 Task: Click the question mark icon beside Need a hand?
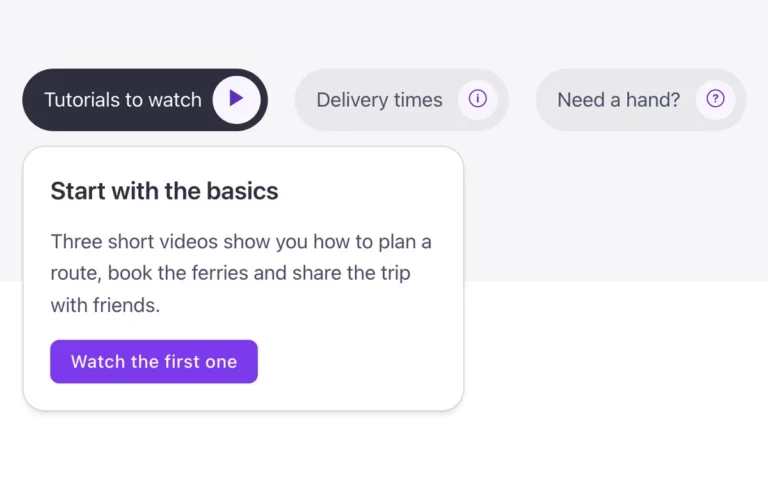[x=715, y=98]
